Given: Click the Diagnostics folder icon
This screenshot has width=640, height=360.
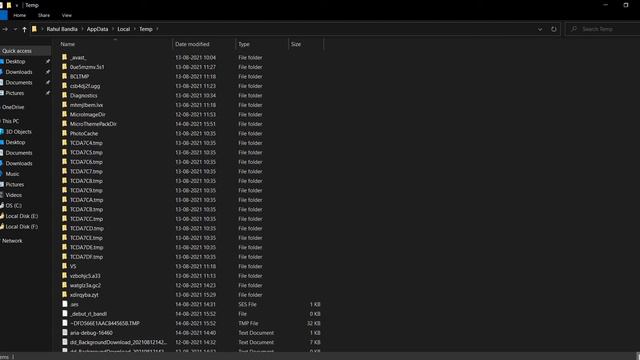Looking at the screenshot, I should pyautogui.click(x=64, y=95).
